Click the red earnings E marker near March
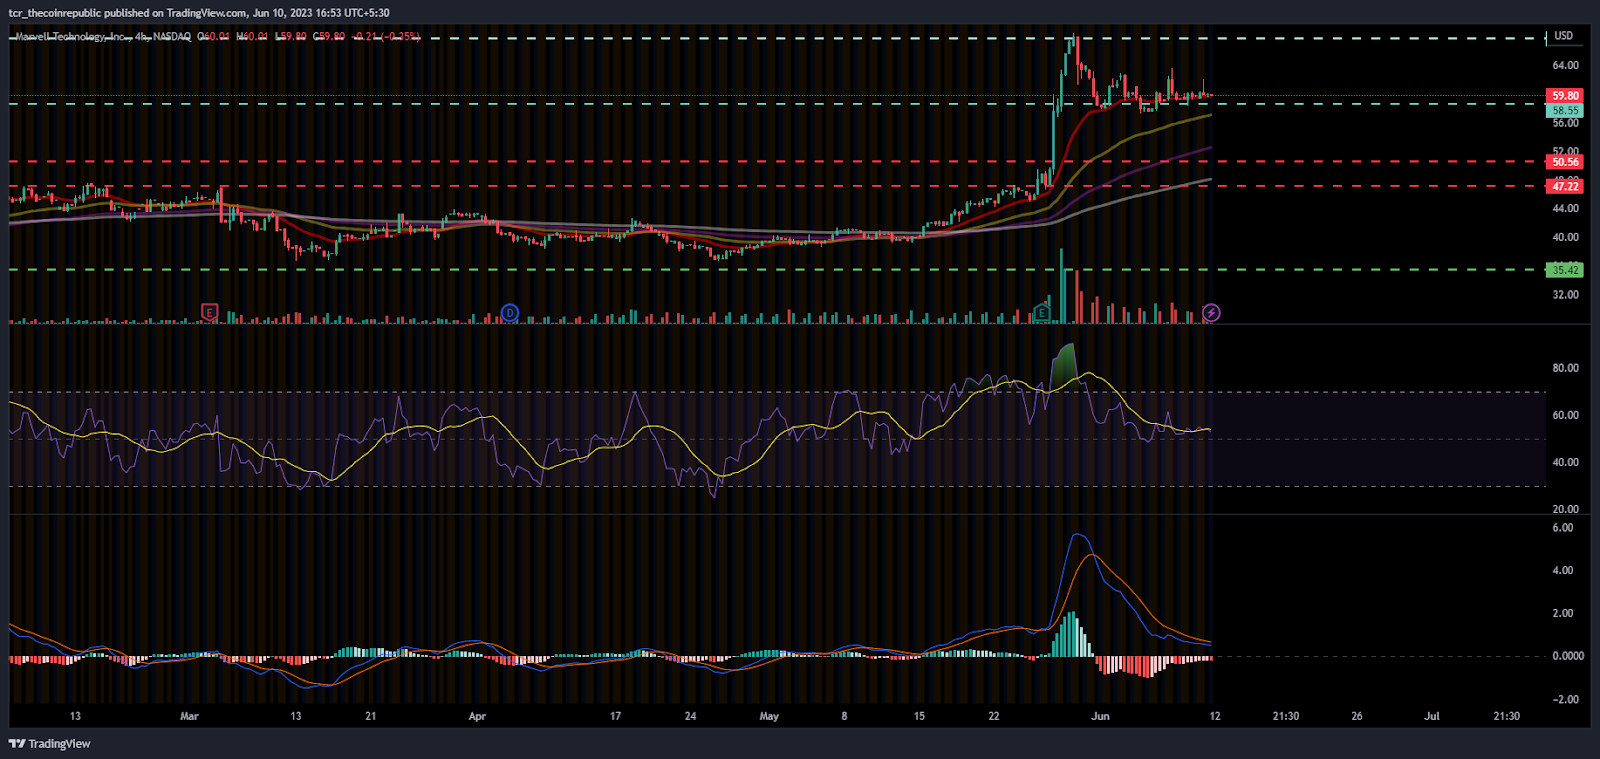This screenshot has width=1600, height=759. tap(209, 312)
